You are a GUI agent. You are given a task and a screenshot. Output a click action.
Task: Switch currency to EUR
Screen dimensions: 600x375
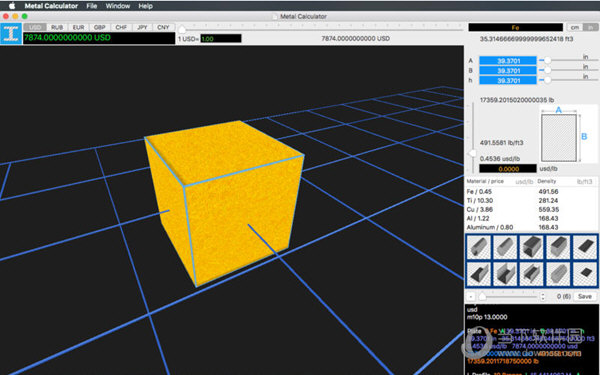coord(78,27)
